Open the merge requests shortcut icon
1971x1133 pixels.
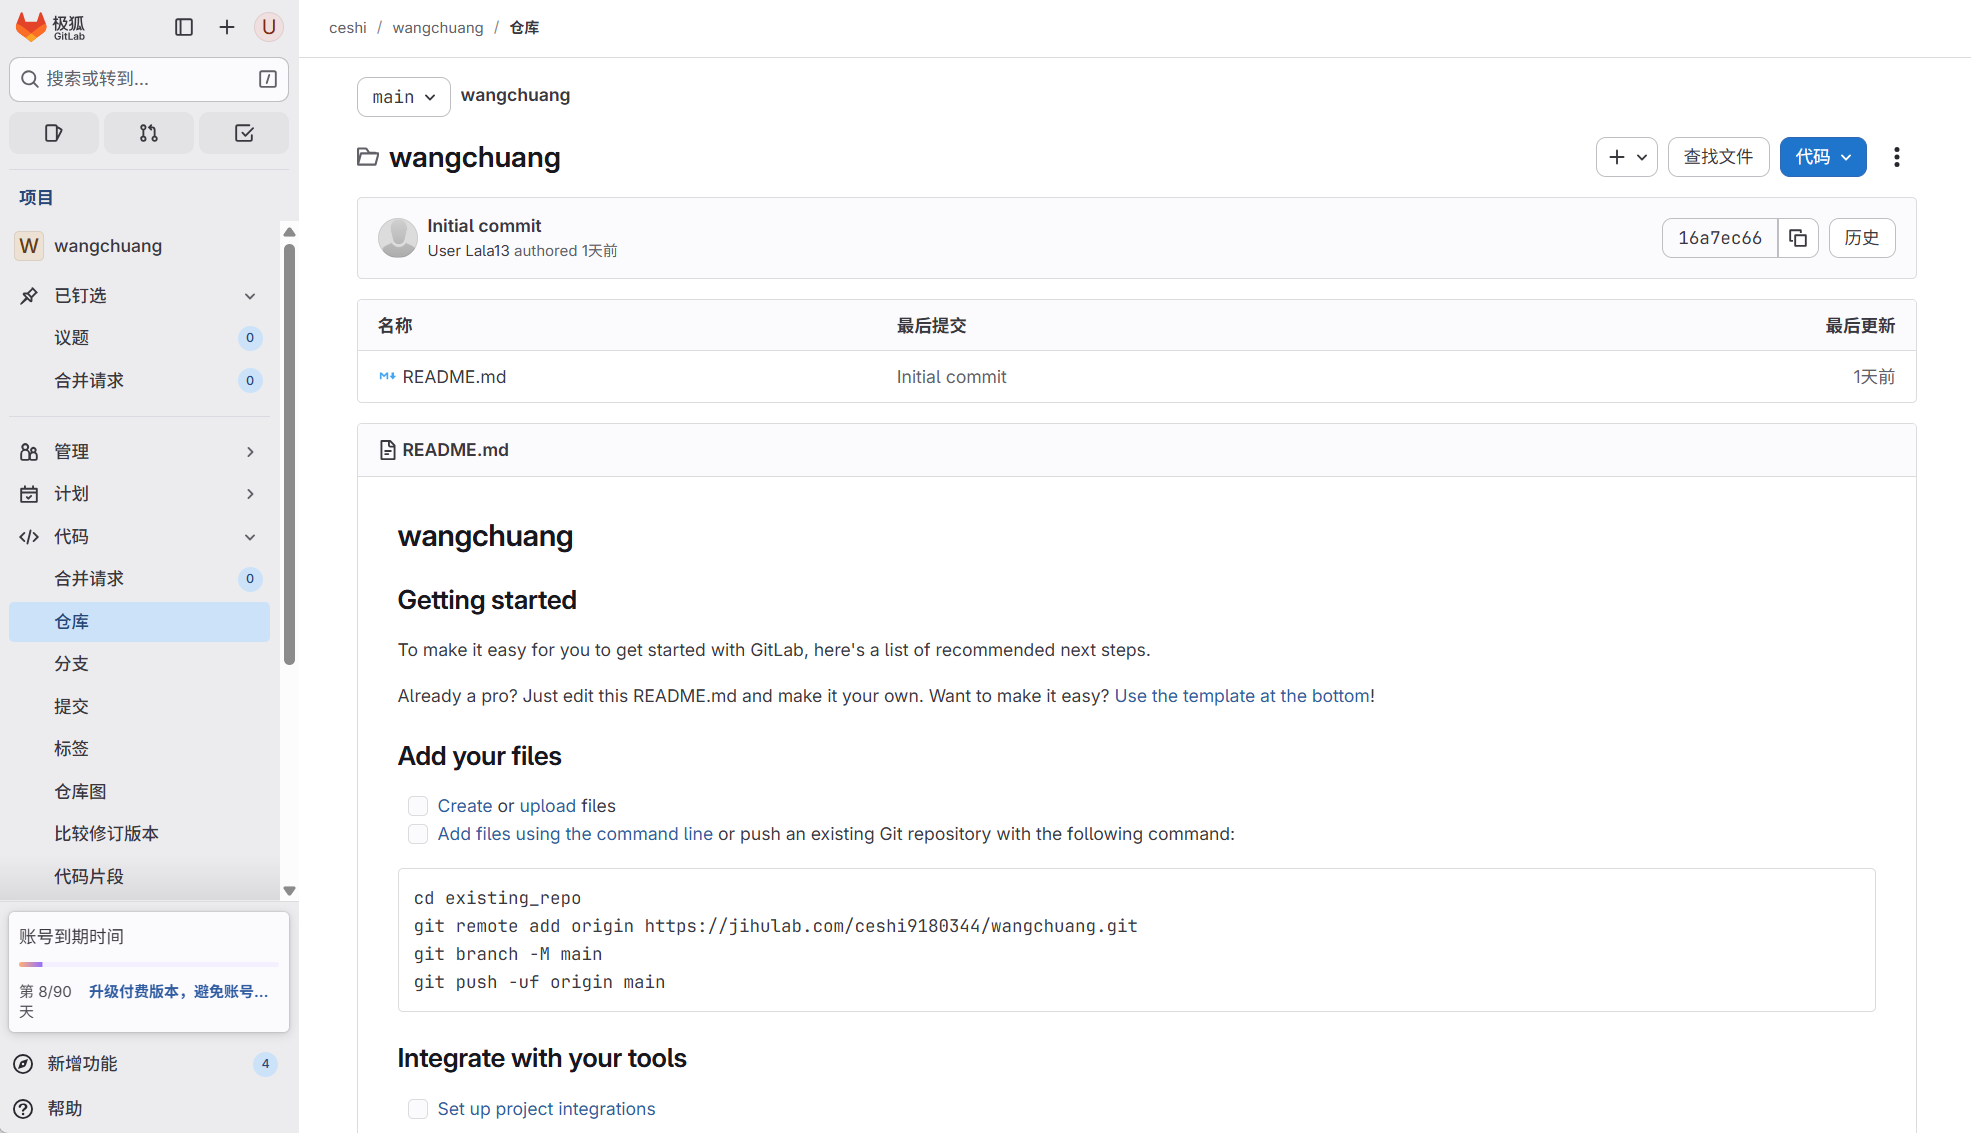click(x=149, y=133)
